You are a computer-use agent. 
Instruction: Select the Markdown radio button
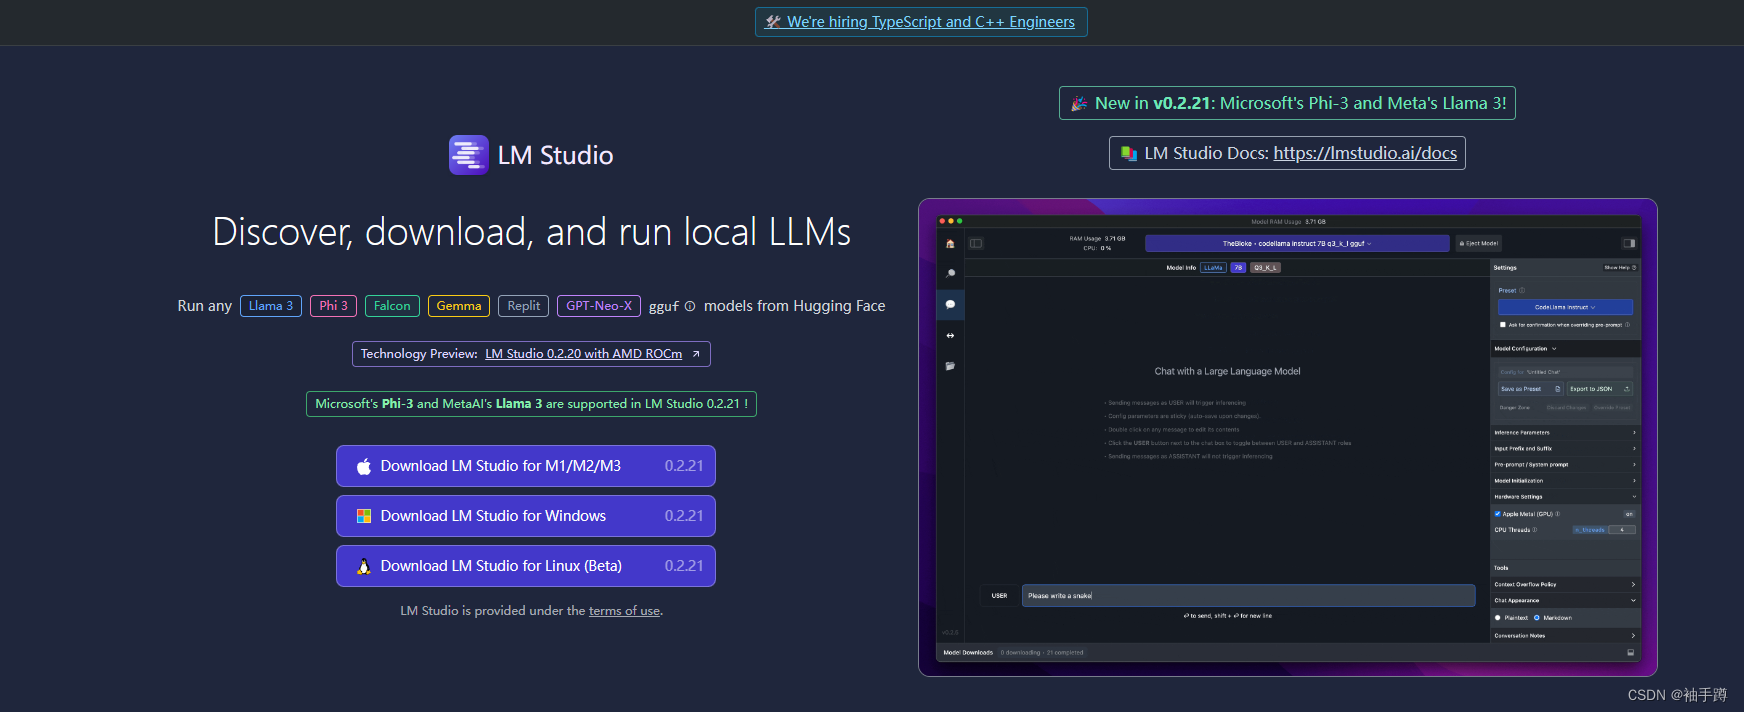[1537, 618]
